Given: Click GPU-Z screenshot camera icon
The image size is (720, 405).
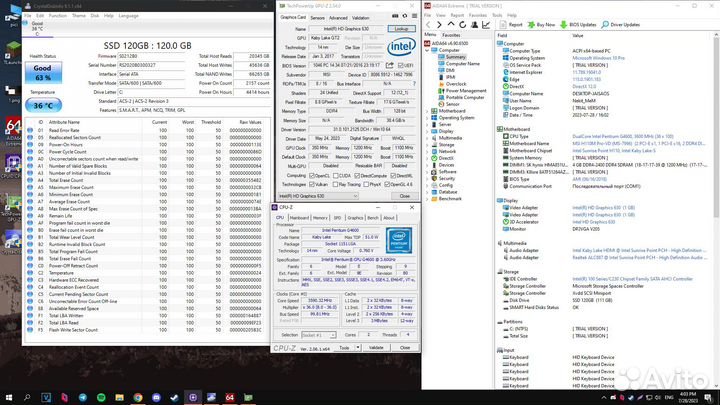Looking at the screenshot, I should 395,16.
